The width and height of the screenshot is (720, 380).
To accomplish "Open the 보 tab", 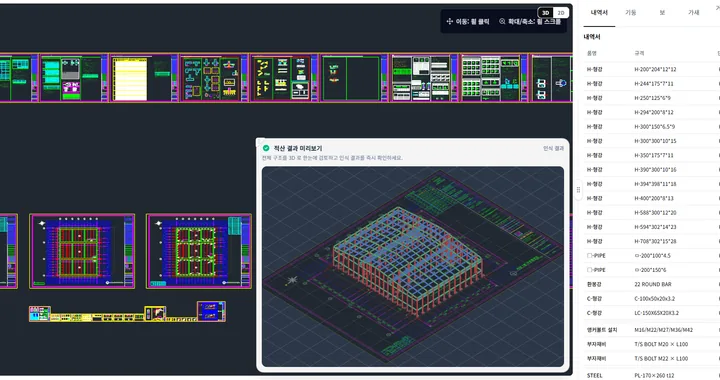I will click(662, 12).
